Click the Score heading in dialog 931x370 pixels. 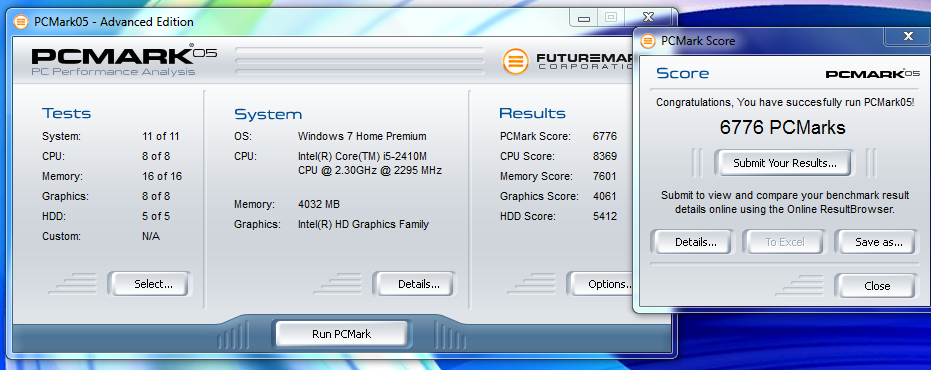point(682,74)
